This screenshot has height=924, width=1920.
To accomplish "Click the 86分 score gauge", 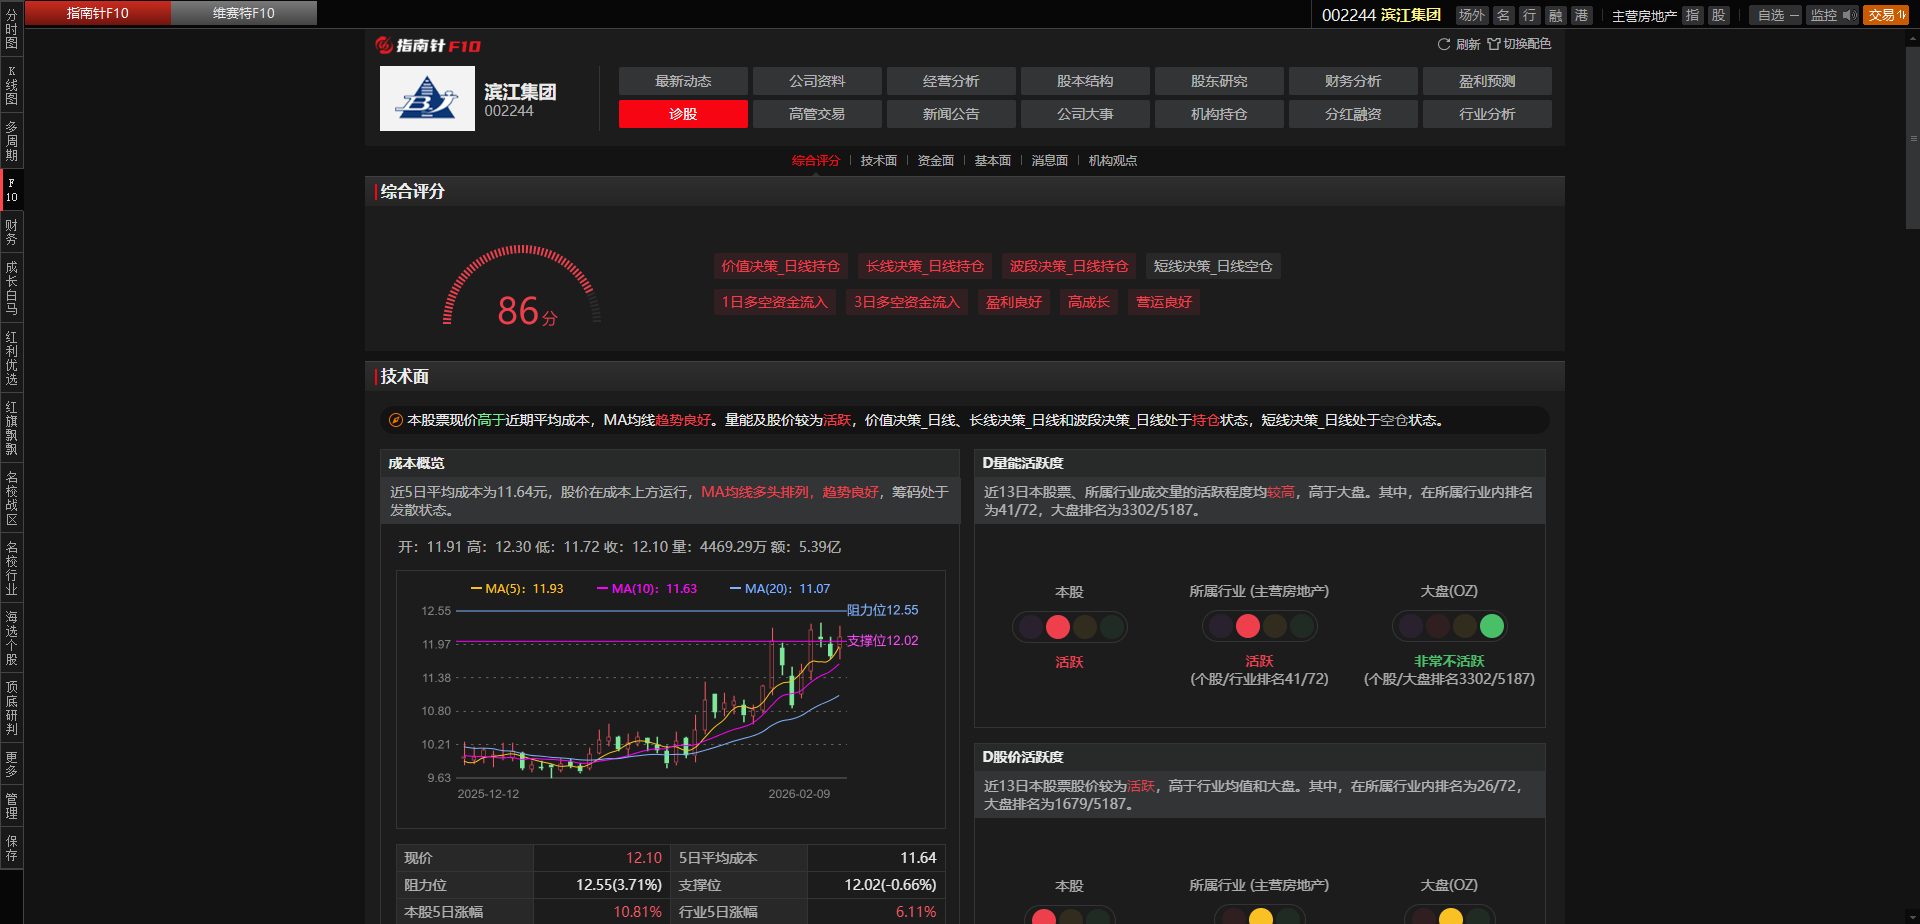I will point(522,287).
